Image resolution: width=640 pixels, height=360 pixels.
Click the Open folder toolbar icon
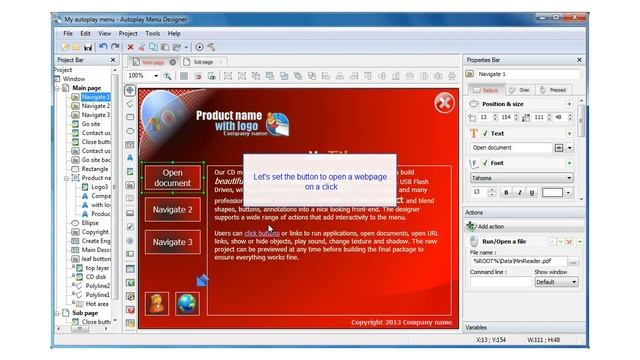click(x=76, y=47)
